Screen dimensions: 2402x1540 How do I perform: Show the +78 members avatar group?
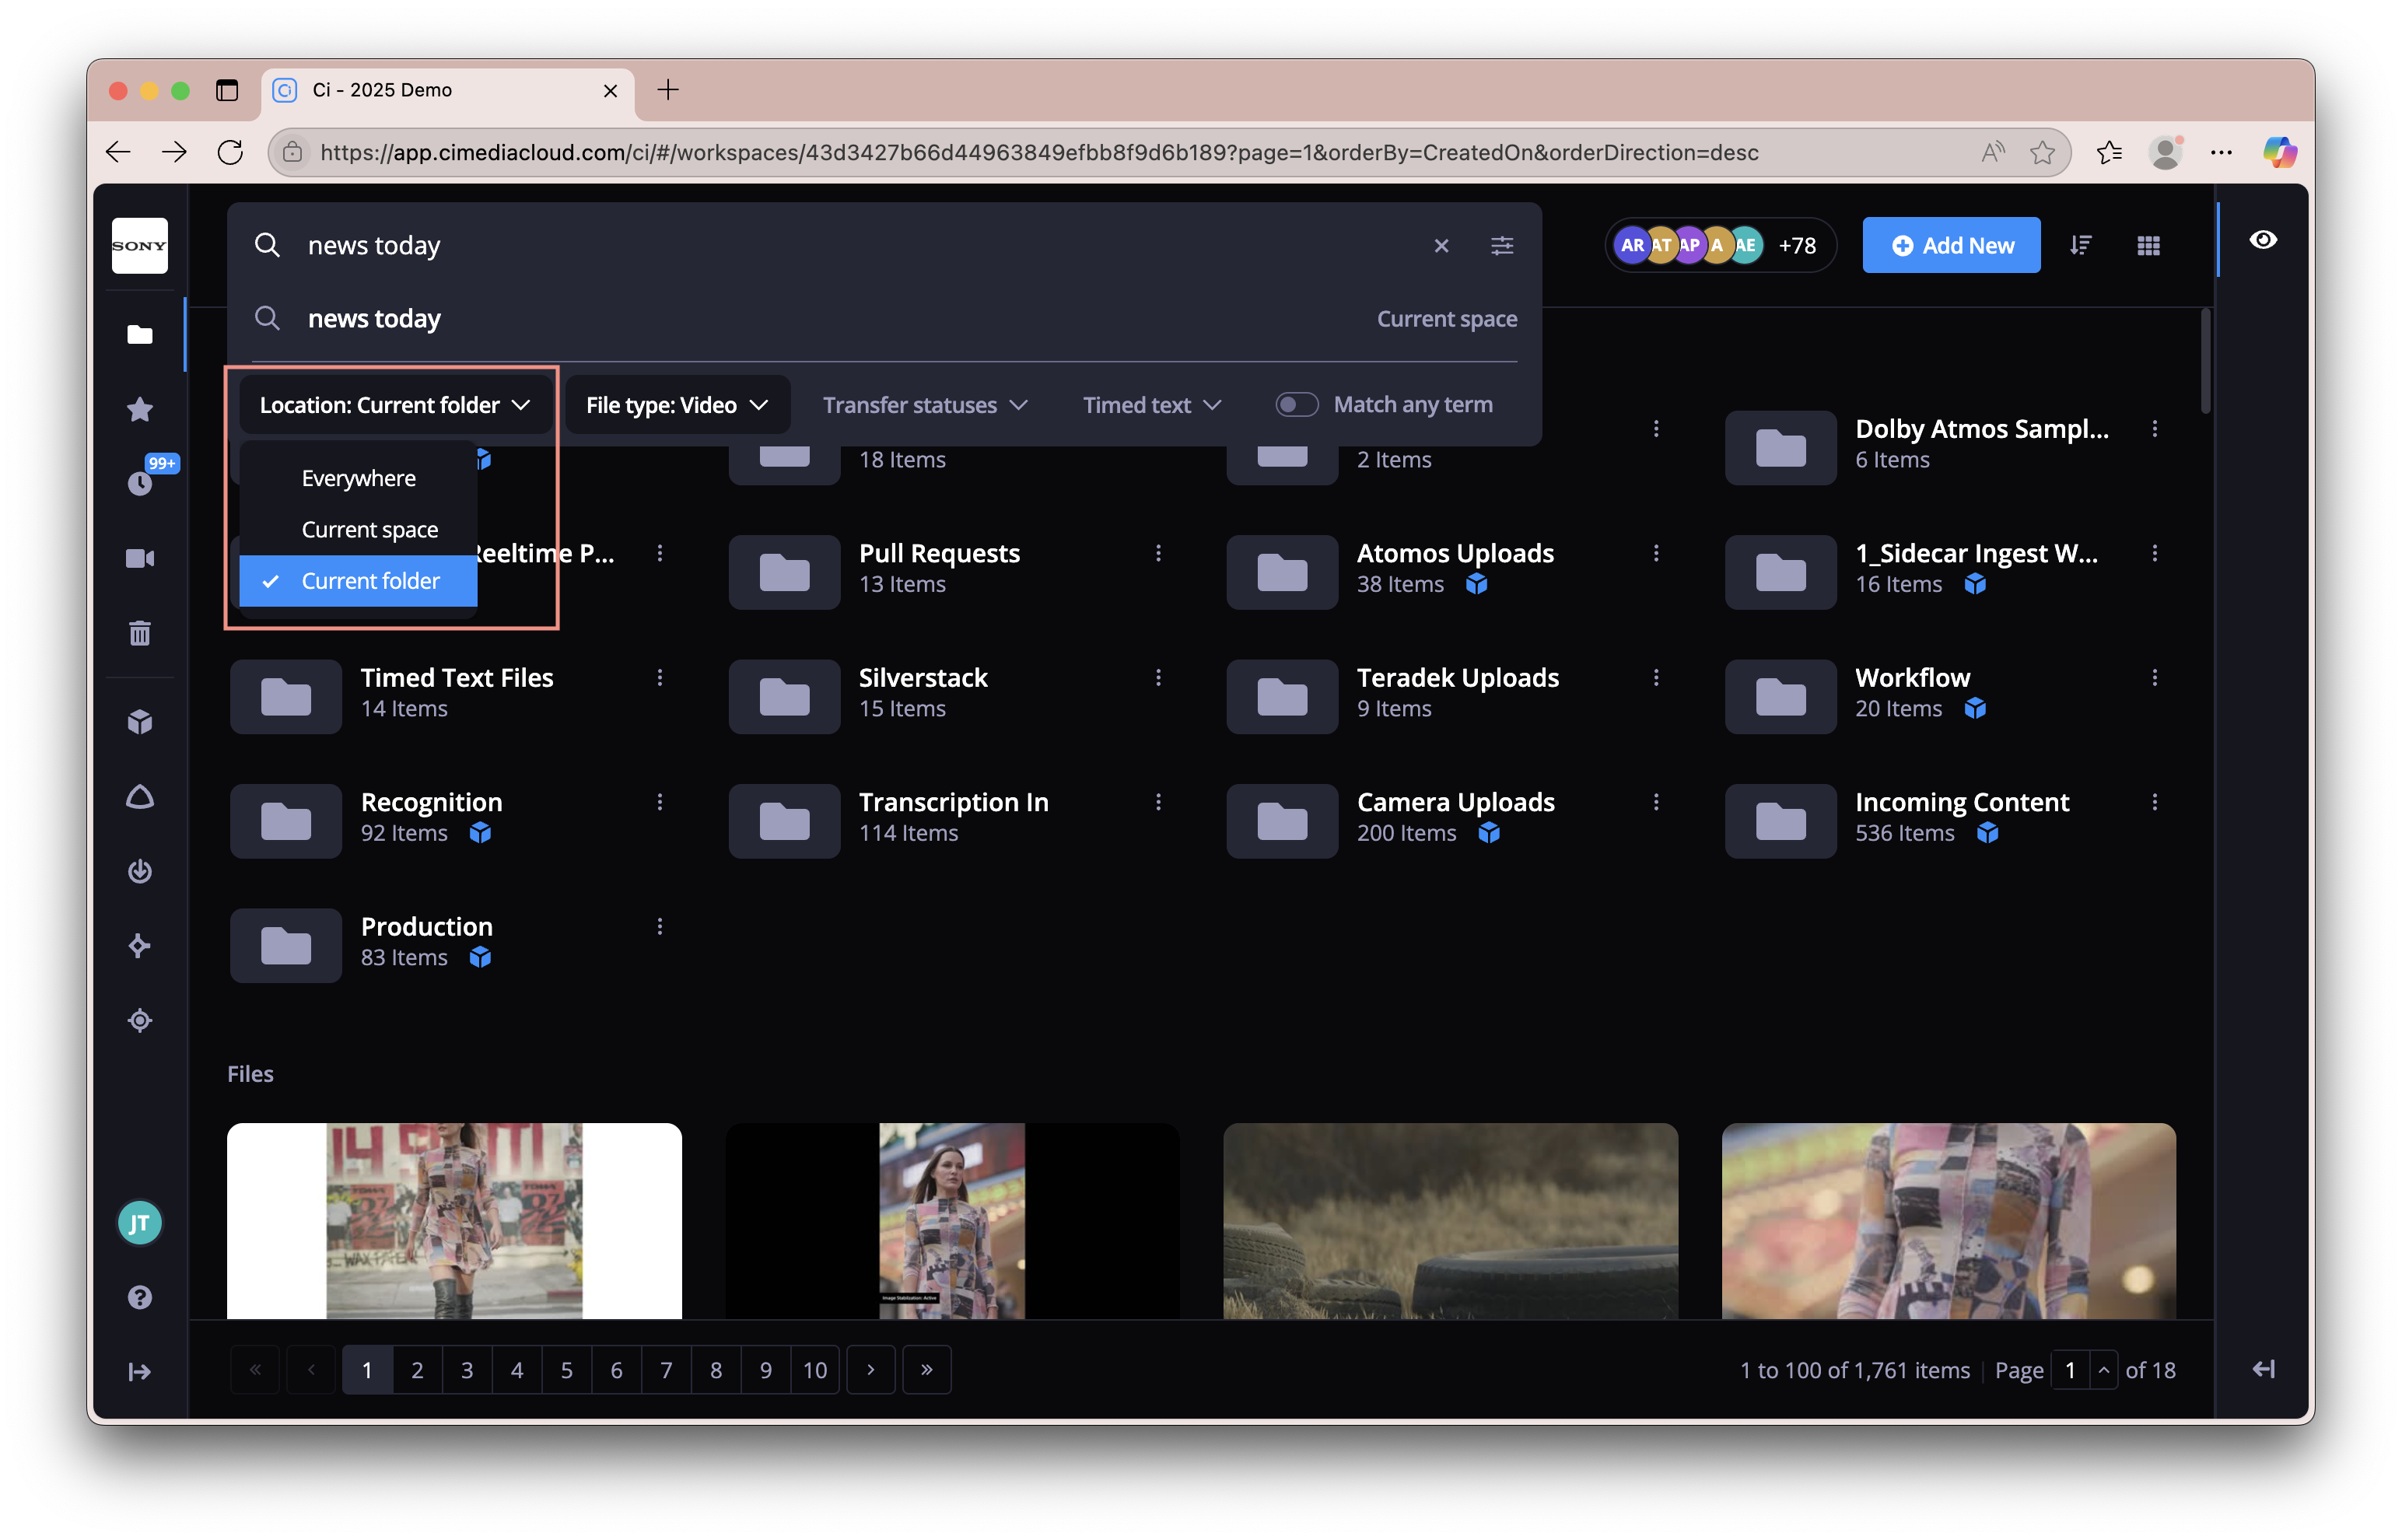point(1721,245)
